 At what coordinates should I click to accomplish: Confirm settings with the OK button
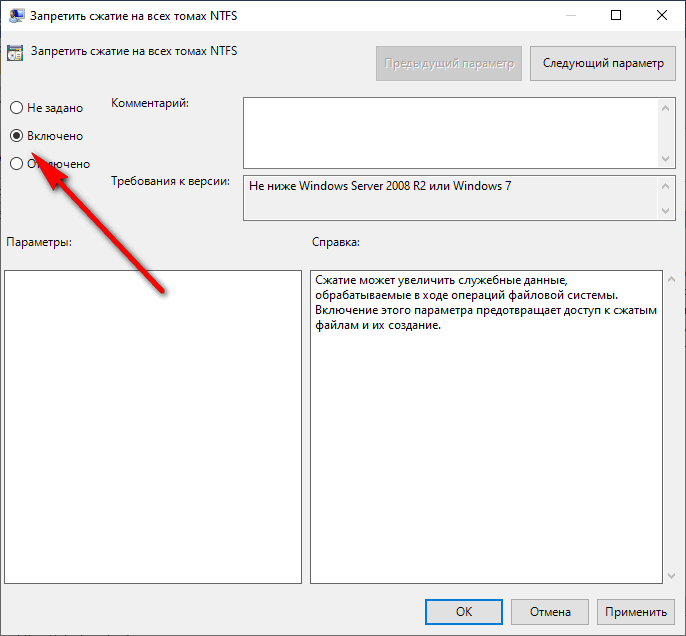464,612
